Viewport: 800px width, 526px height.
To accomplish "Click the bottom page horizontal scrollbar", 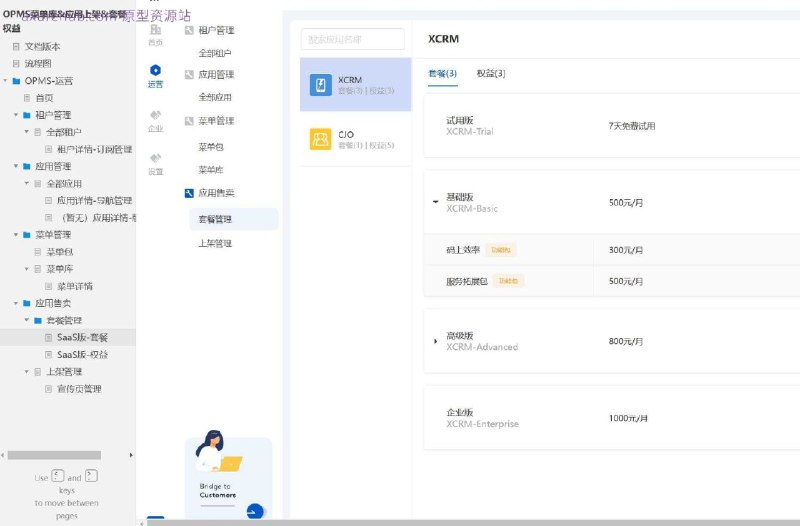I will click(473, 523).
